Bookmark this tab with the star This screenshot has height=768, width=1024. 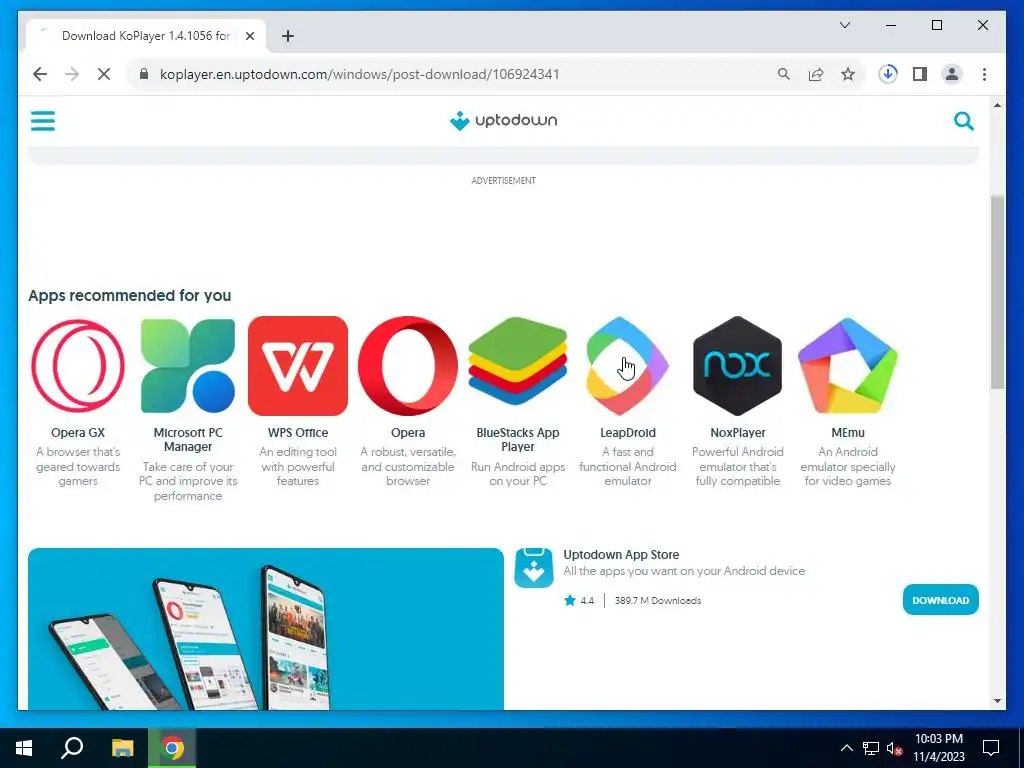point(848,74)
